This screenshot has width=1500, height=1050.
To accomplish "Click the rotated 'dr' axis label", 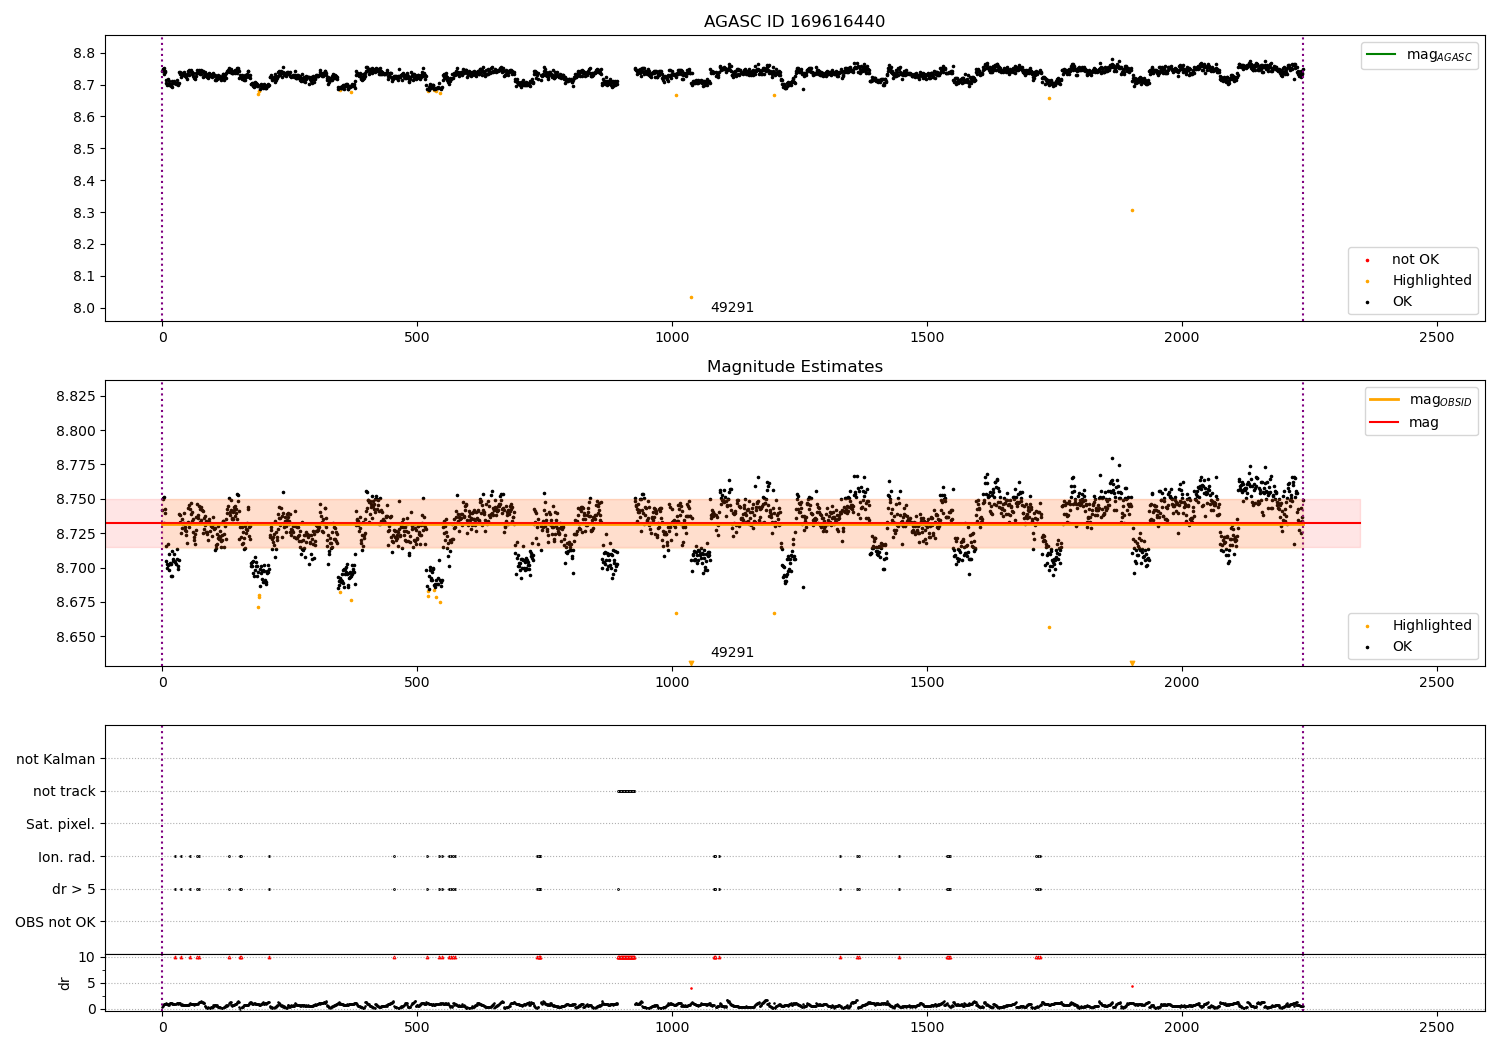I will pos(65,983).
